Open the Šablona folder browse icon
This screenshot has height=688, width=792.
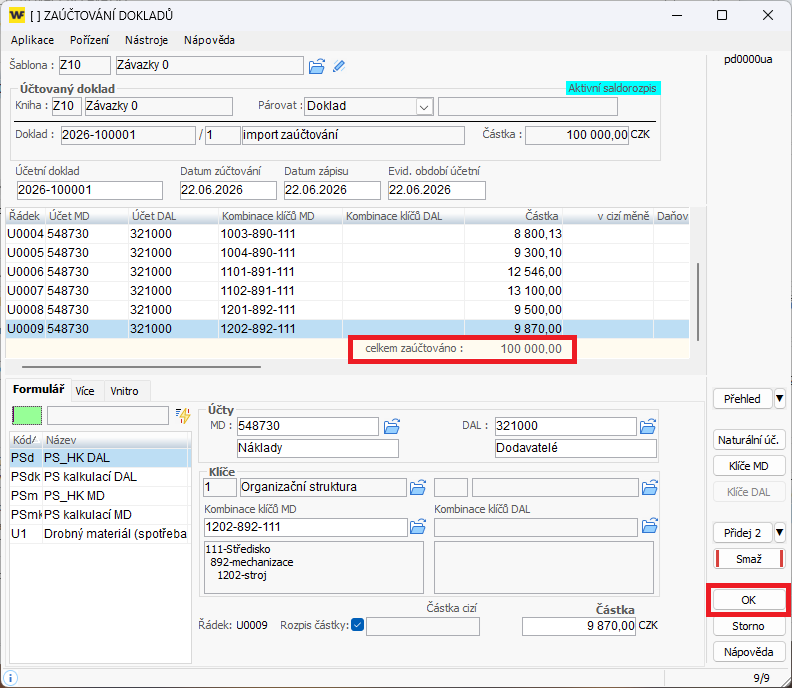click(x=317, y=66)
